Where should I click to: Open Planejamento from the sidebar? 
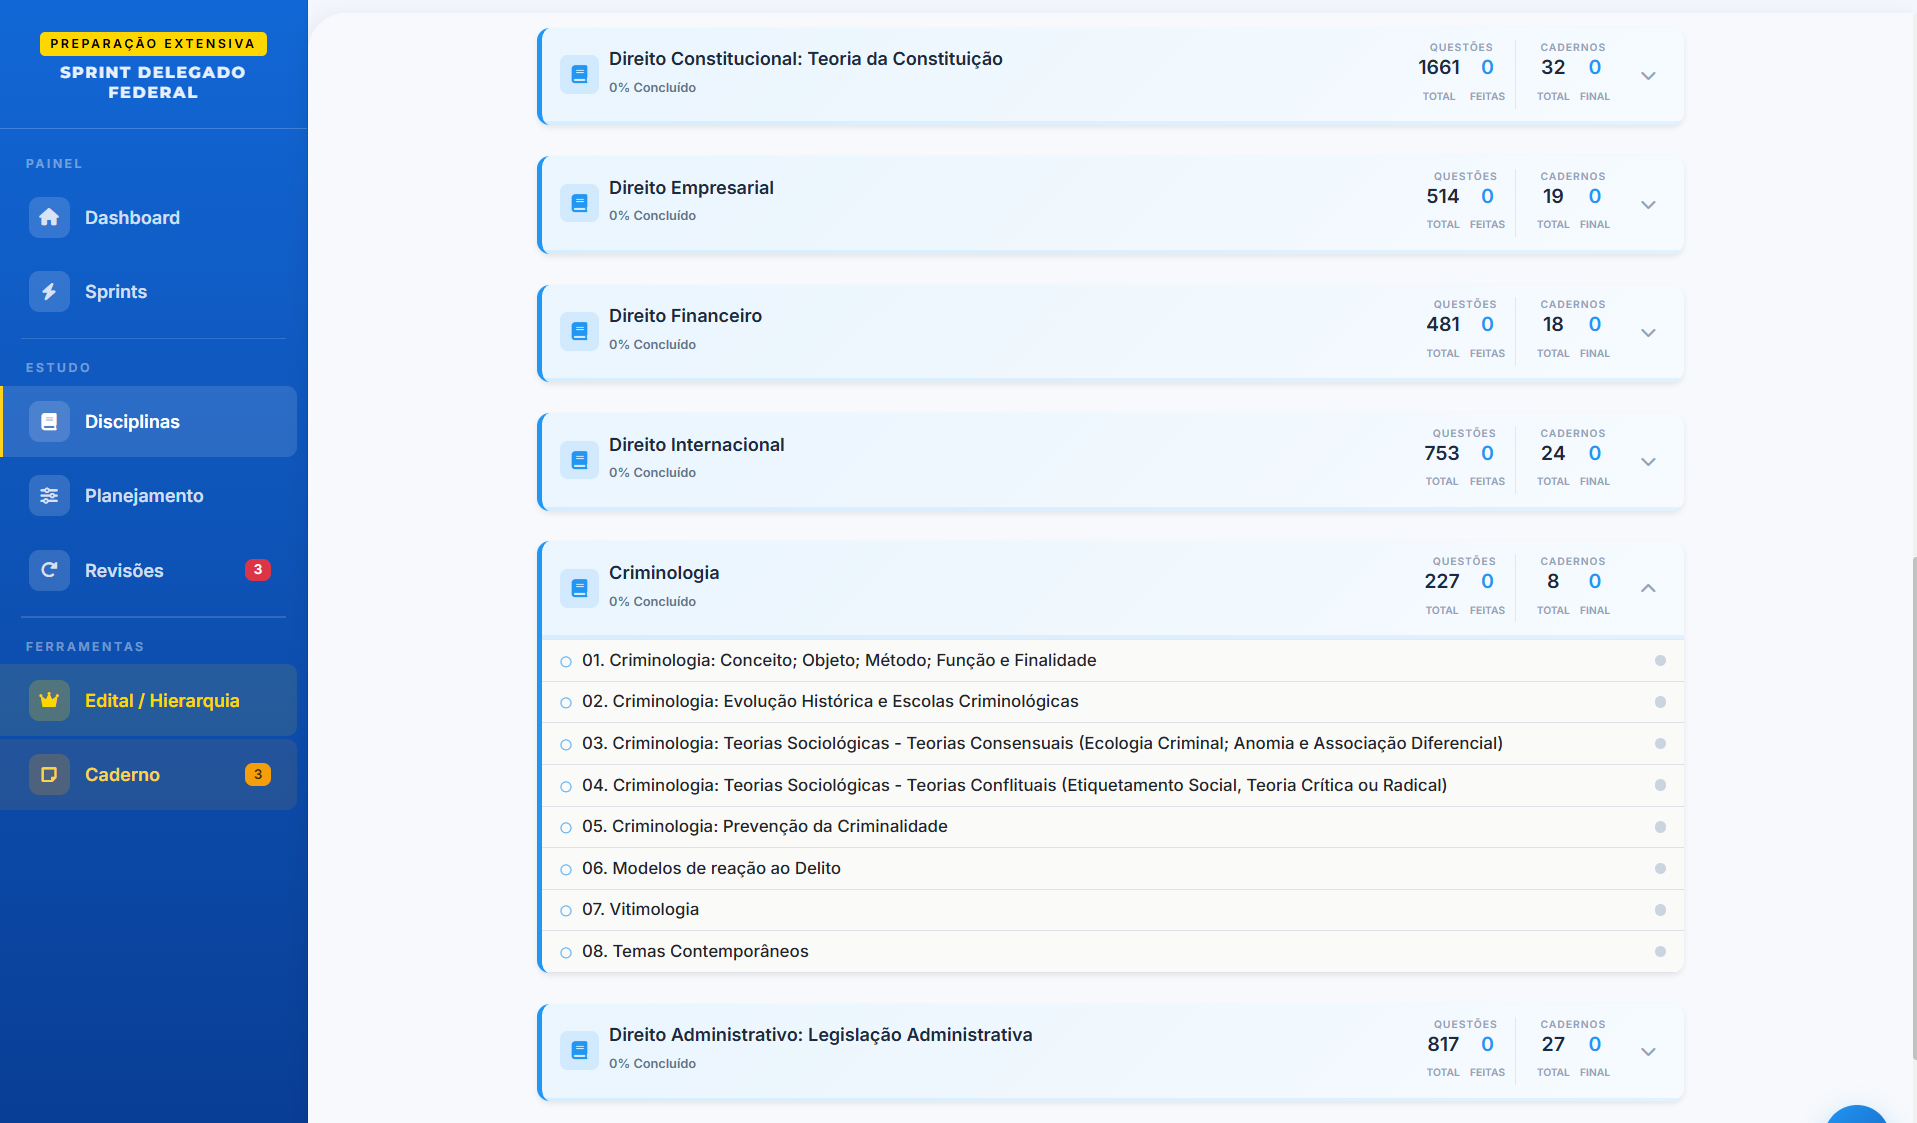pyautogui.click(x=149, y=495)
